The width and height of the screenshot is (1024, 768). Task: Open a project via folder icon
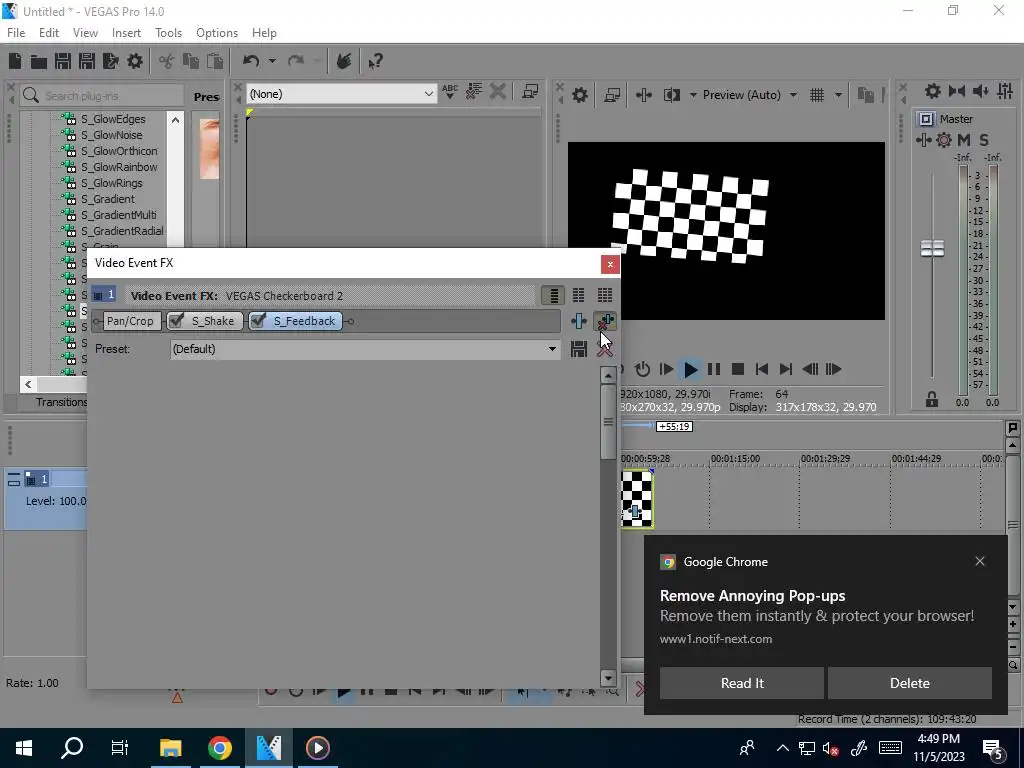(x=39, y=61)
